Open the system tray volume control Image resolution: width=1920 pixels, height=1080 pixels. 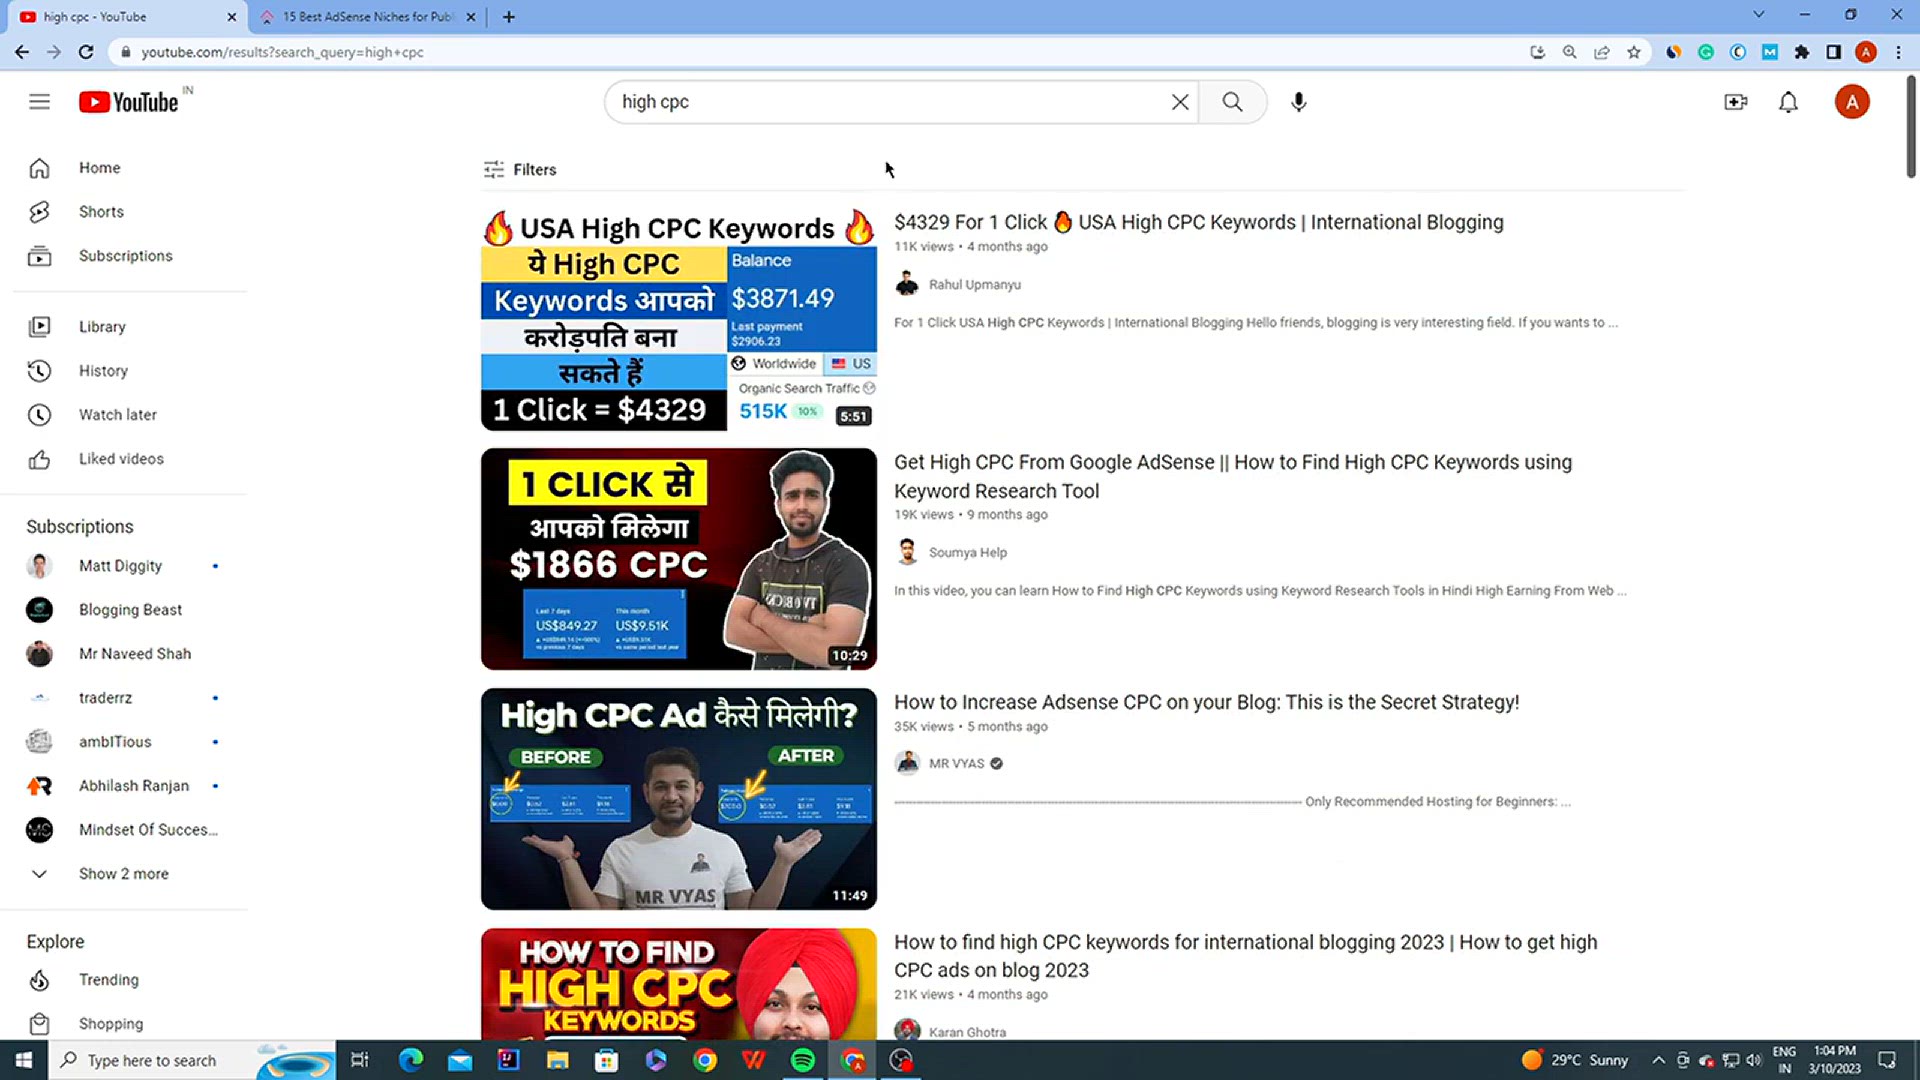coord(1753,1060)
